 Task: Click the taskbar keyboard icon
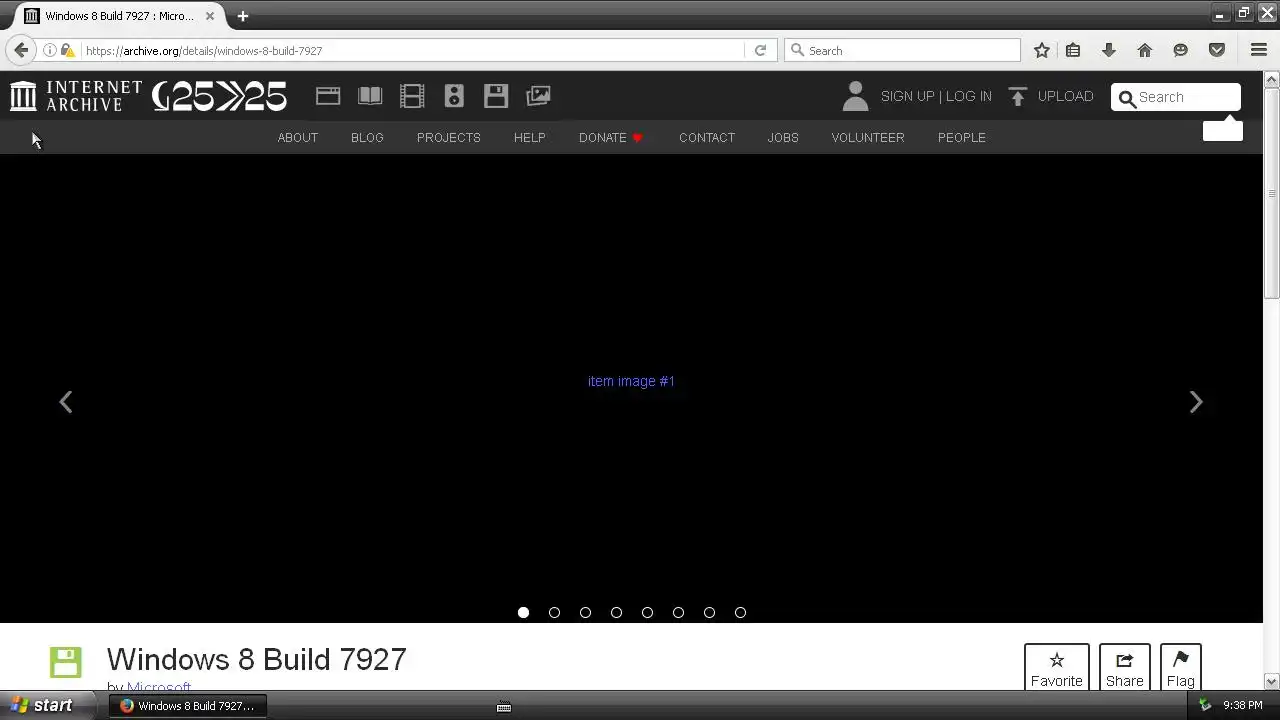[x=504, y=706]
